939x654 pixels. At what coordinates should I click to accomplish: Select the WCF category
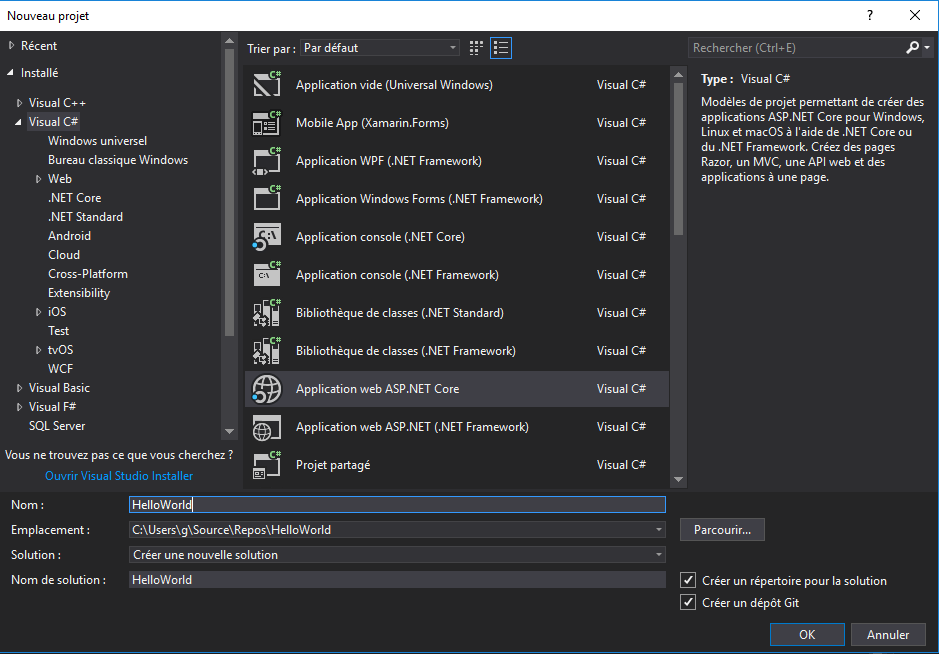click(x=60, y=368)
